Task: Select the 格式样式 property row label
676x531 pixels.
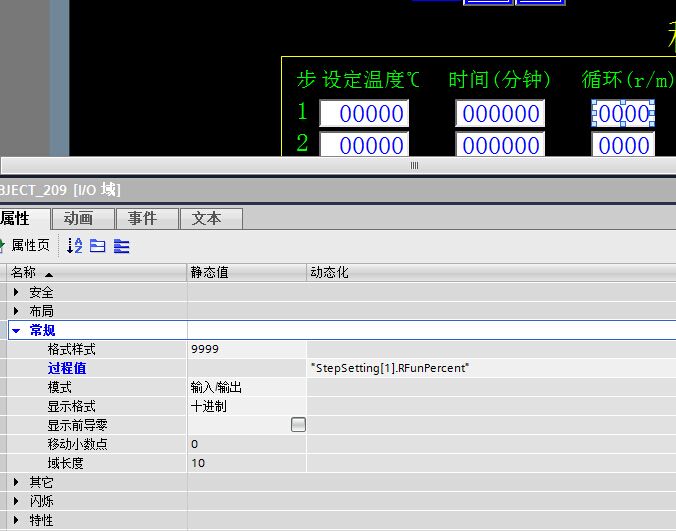Action: click(x=72, y=349)
